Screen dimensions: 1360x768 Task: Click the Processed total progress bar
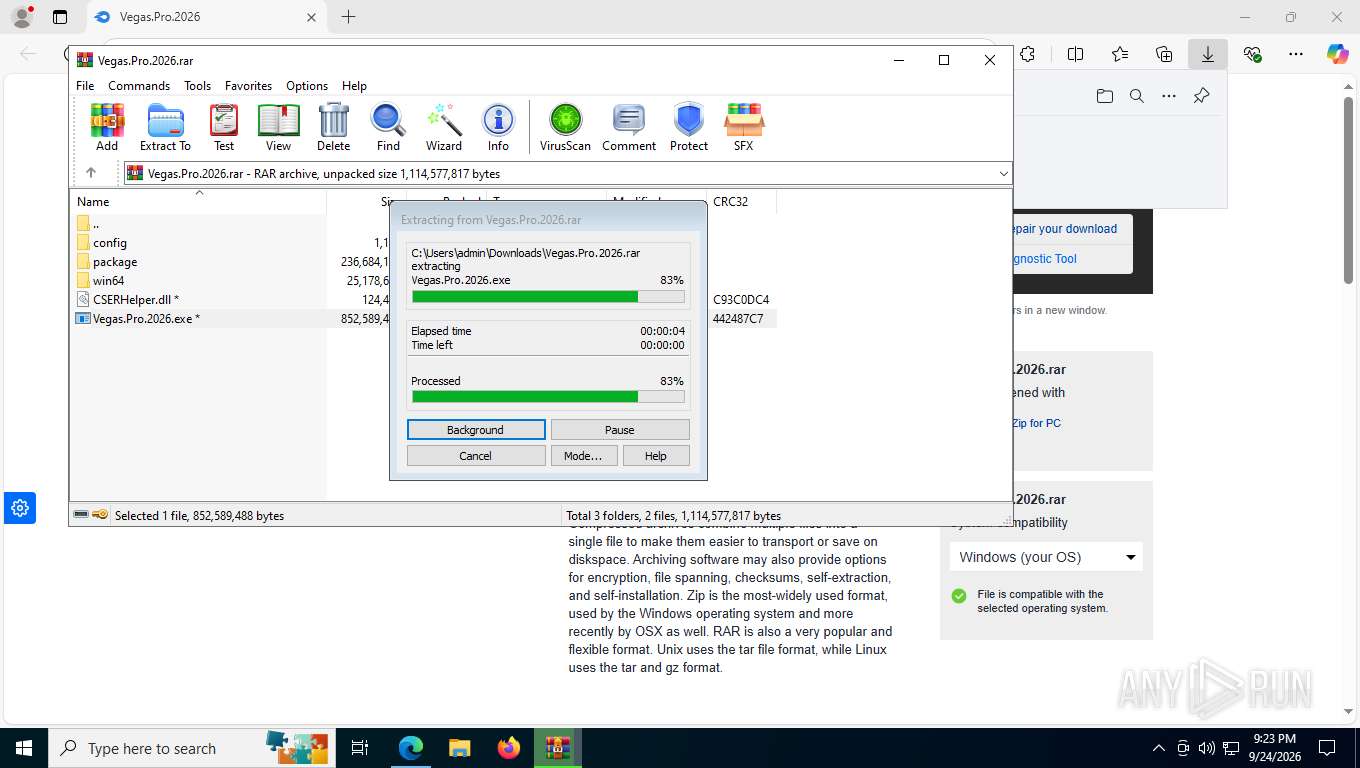point(548,397)
